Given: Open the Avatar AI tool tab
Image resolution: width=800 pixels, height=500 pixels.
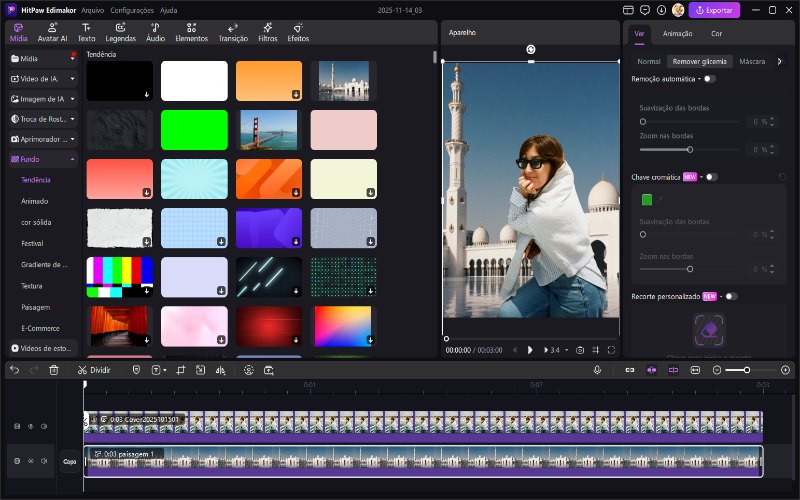Looking at the screenshot, I should (52, 33).
